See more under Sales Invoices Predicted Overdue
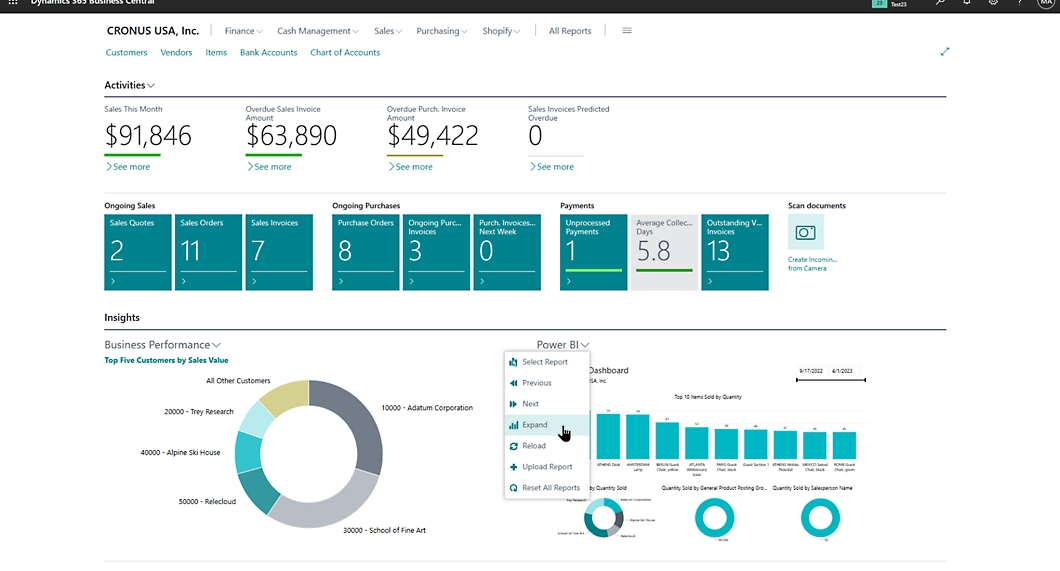Viewport: 1060px width, 571px height. (x=552, y=167)
